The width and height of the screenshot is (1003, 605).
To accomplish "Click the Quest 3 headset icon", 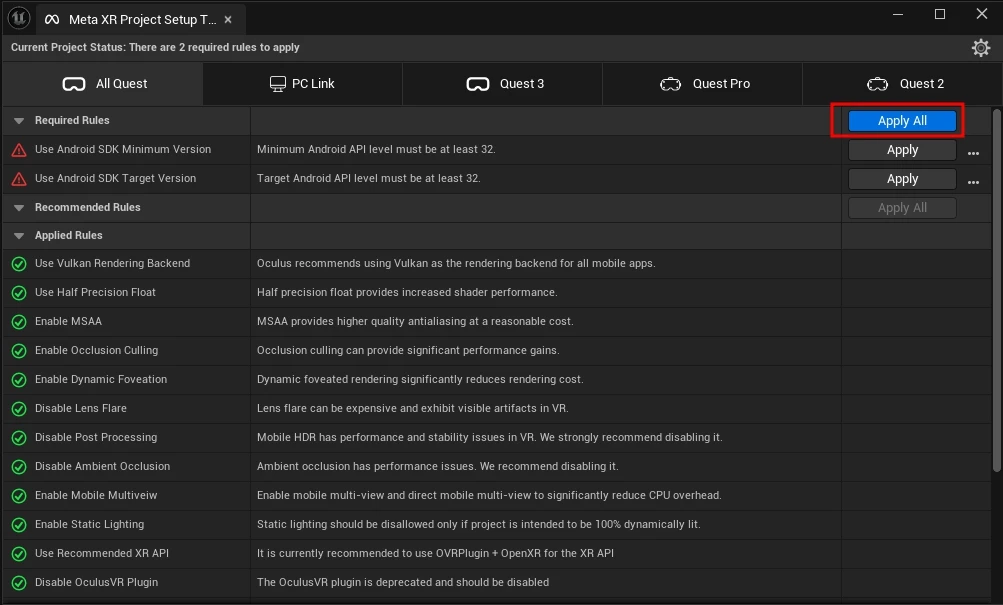I will 478,84.
